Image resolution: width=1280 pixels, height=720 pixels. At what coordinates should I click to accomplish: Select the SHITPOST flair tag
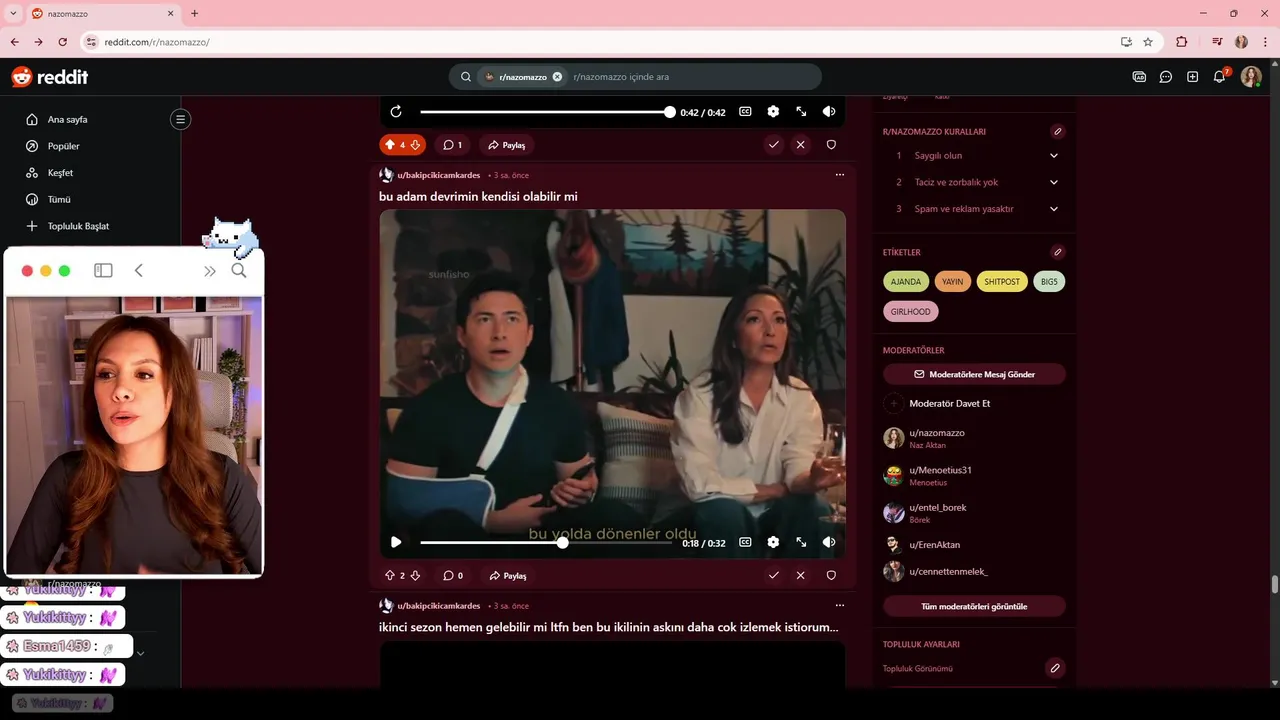point(1002,282)
